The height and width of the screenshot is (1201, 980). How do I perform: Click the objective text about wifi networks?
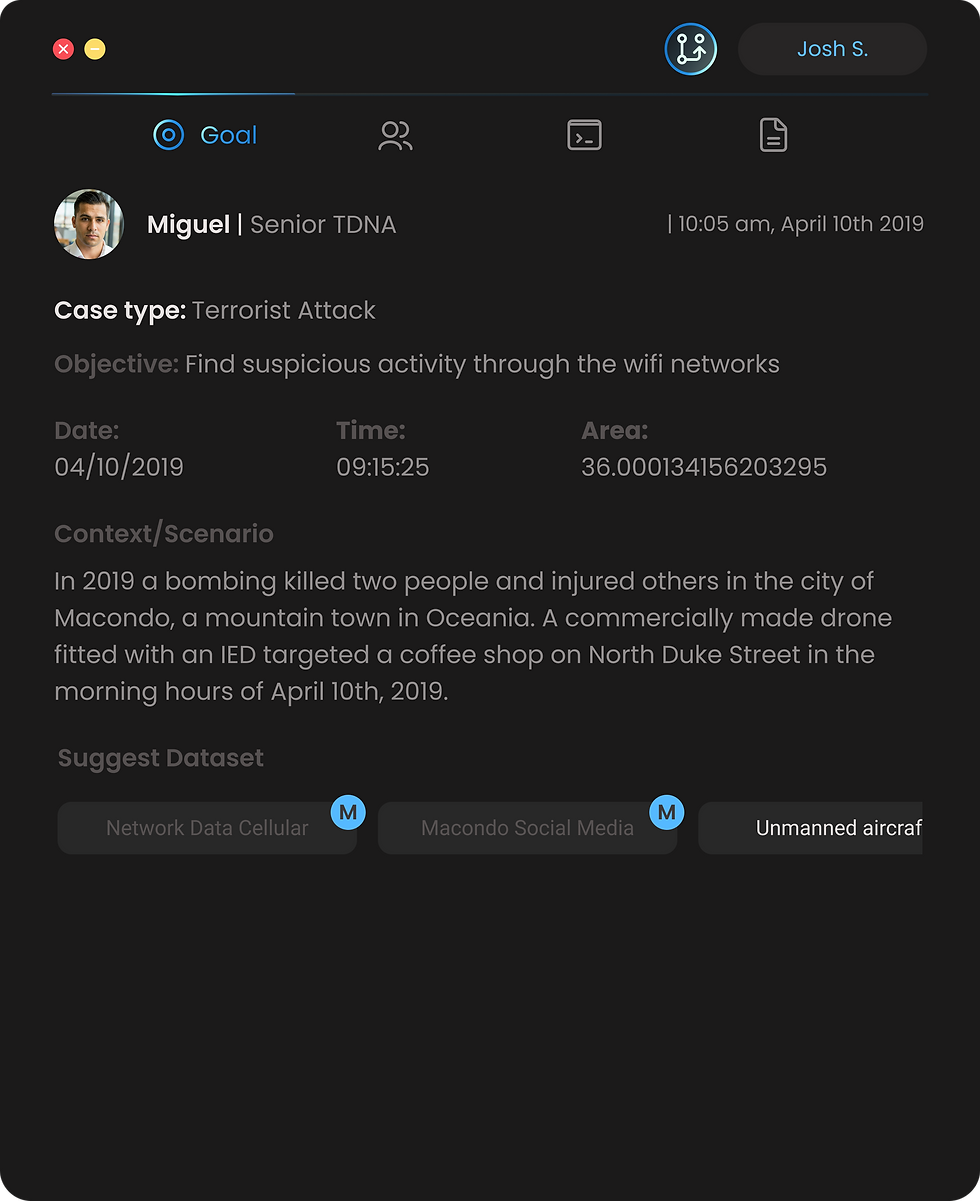pos(482,364)
